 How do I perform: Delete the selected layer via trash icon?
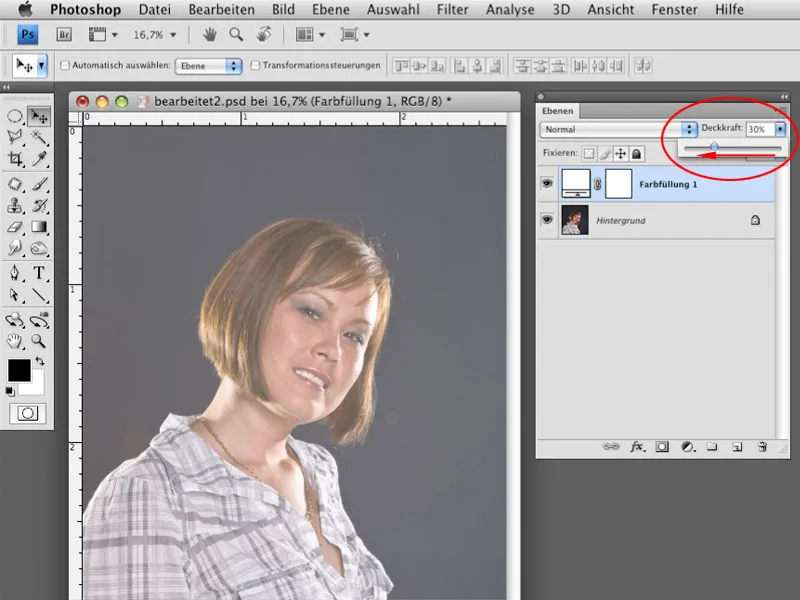[762, 447]
